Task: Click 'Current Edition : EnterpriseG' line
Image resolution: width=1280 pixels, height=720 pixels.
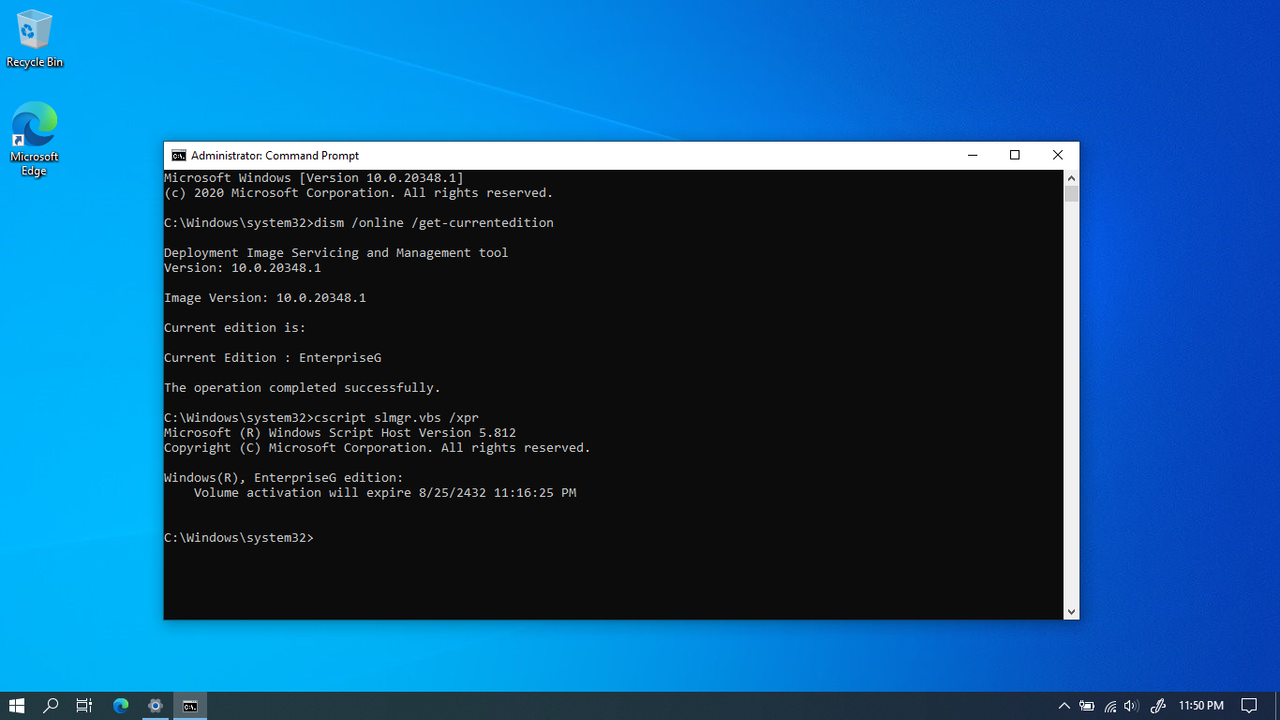Action: click(x=273, y=358)
